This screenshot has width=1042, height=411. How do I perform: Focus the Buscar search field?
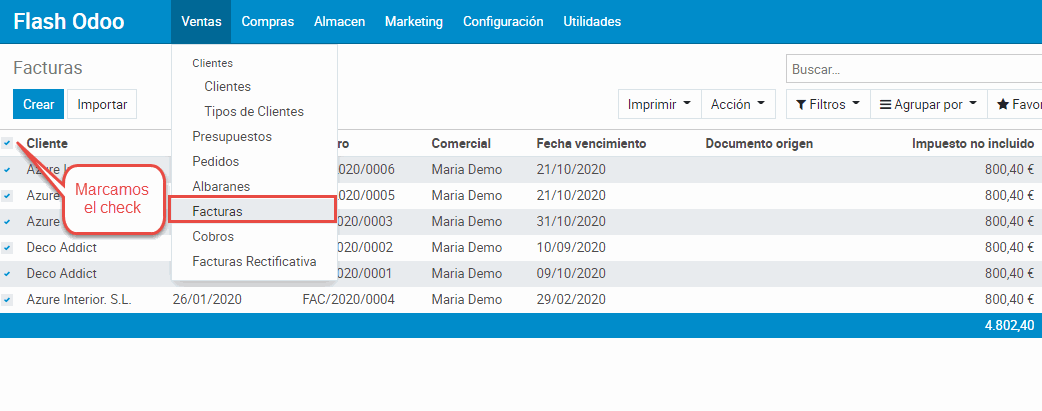(912, 70)
